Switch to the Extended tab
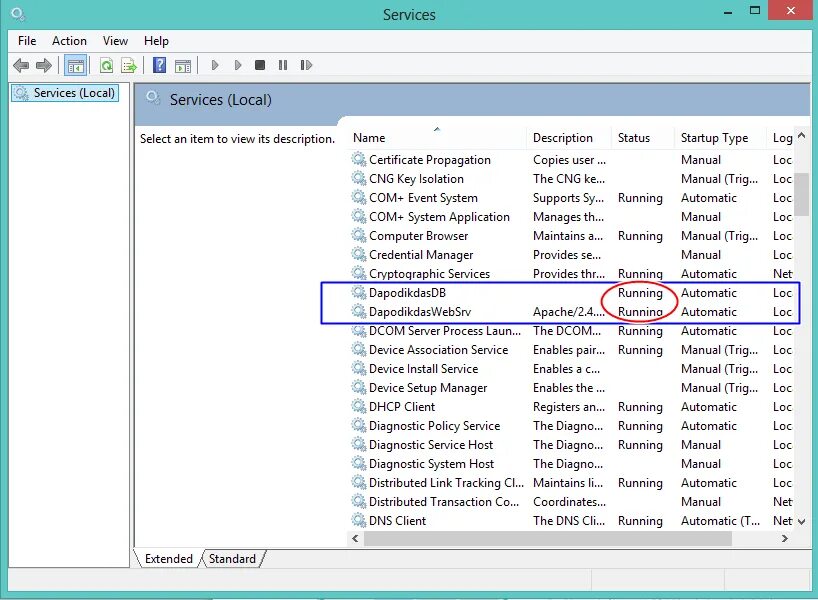Viewport: 818px width, 600px height. pos(169,559)
